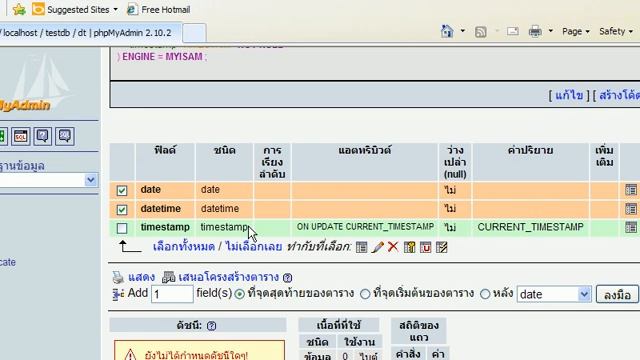Click ON UPDATE CURRENT_TIMESTAMP attribute cell

point(365,227)
